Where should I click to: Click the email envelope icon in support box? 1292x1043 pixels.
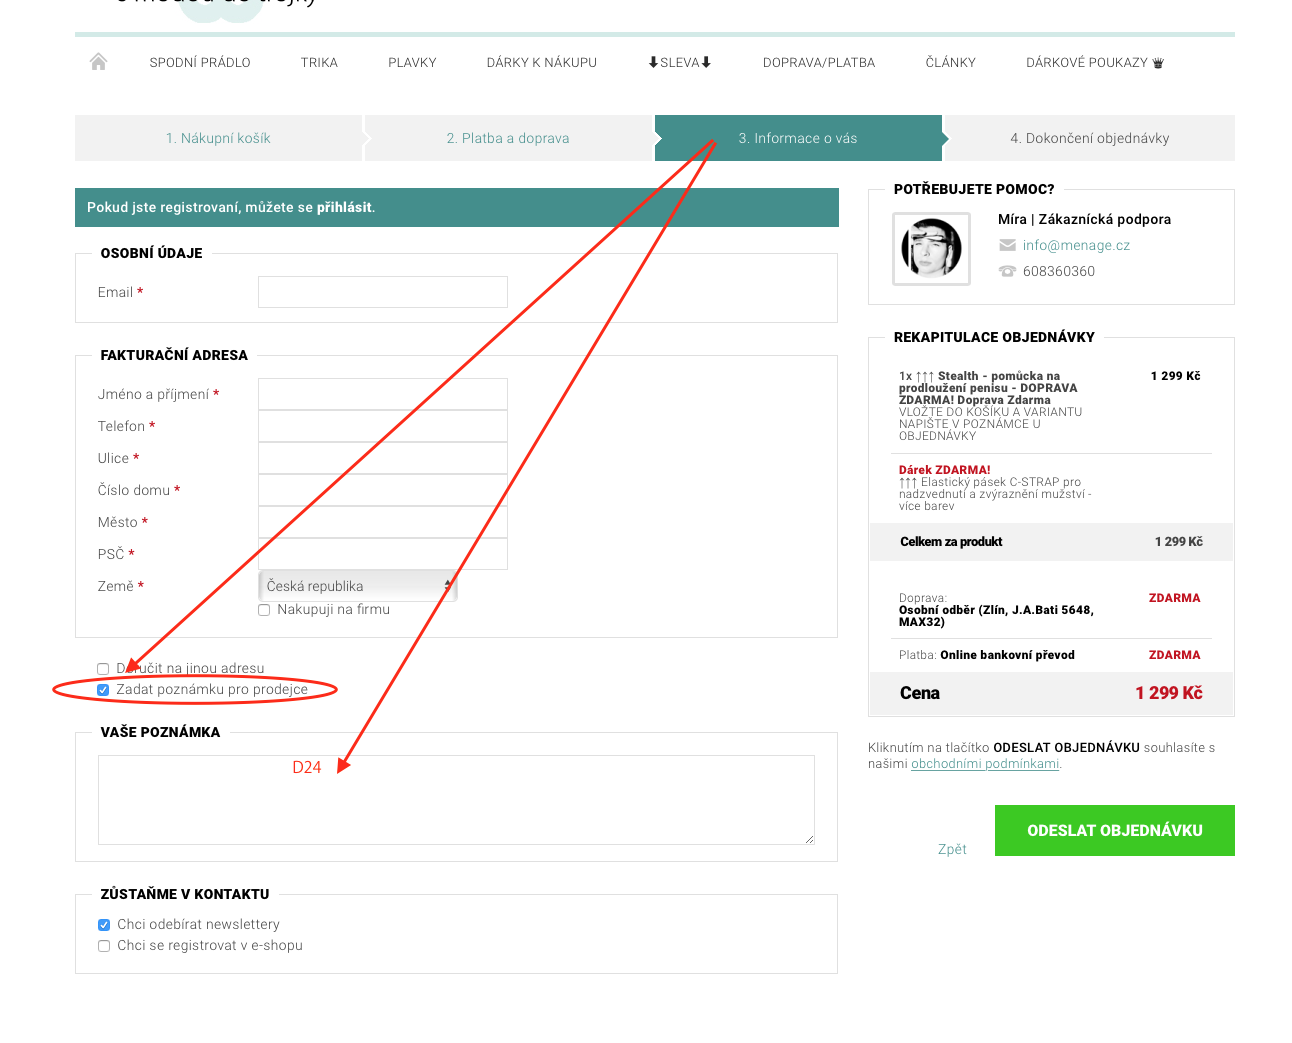click(1007, 246)
